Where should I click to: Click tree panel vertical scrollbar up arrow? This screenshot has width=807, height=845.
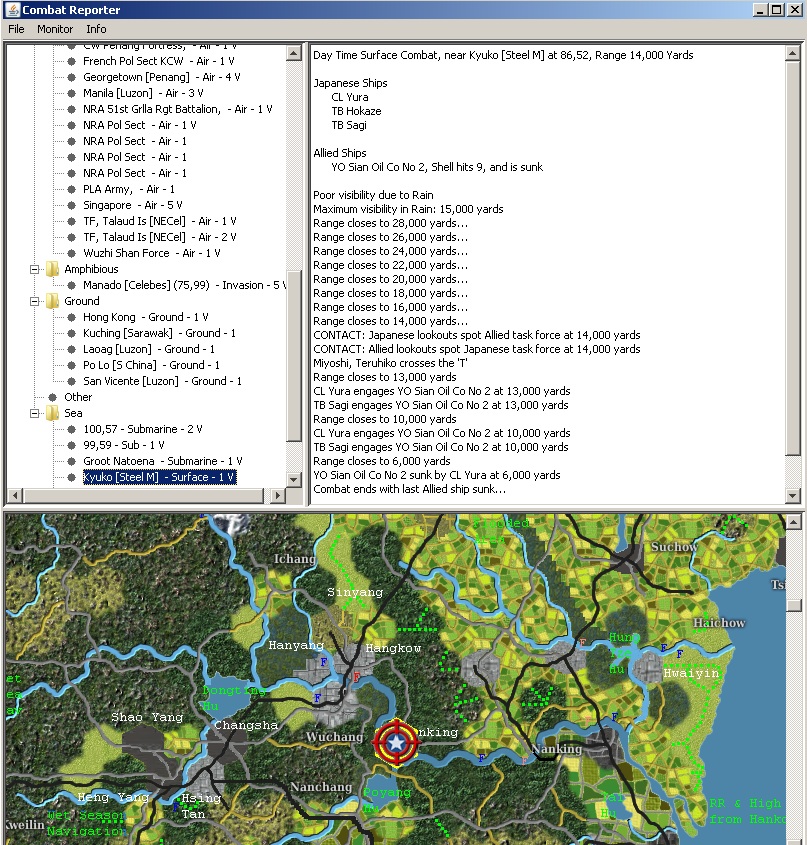[x=294, y=52]
